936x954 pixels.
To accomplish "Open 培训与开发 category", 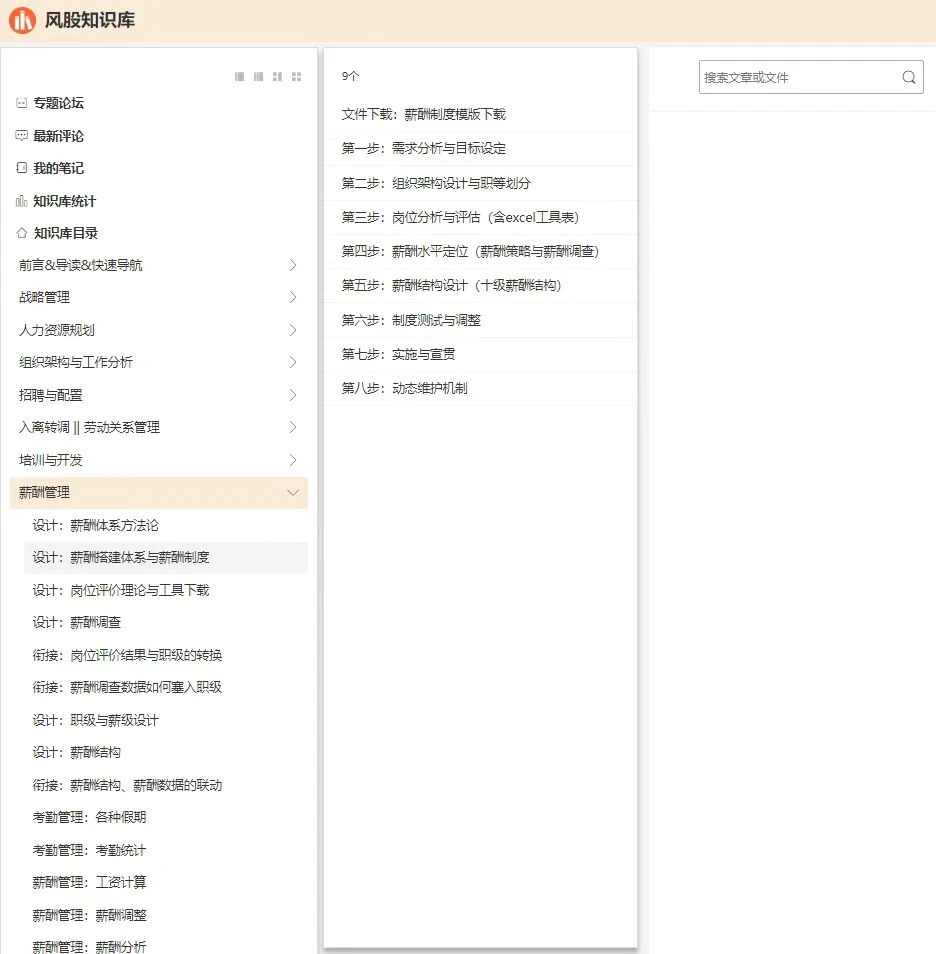I will (x=51, y=460).
